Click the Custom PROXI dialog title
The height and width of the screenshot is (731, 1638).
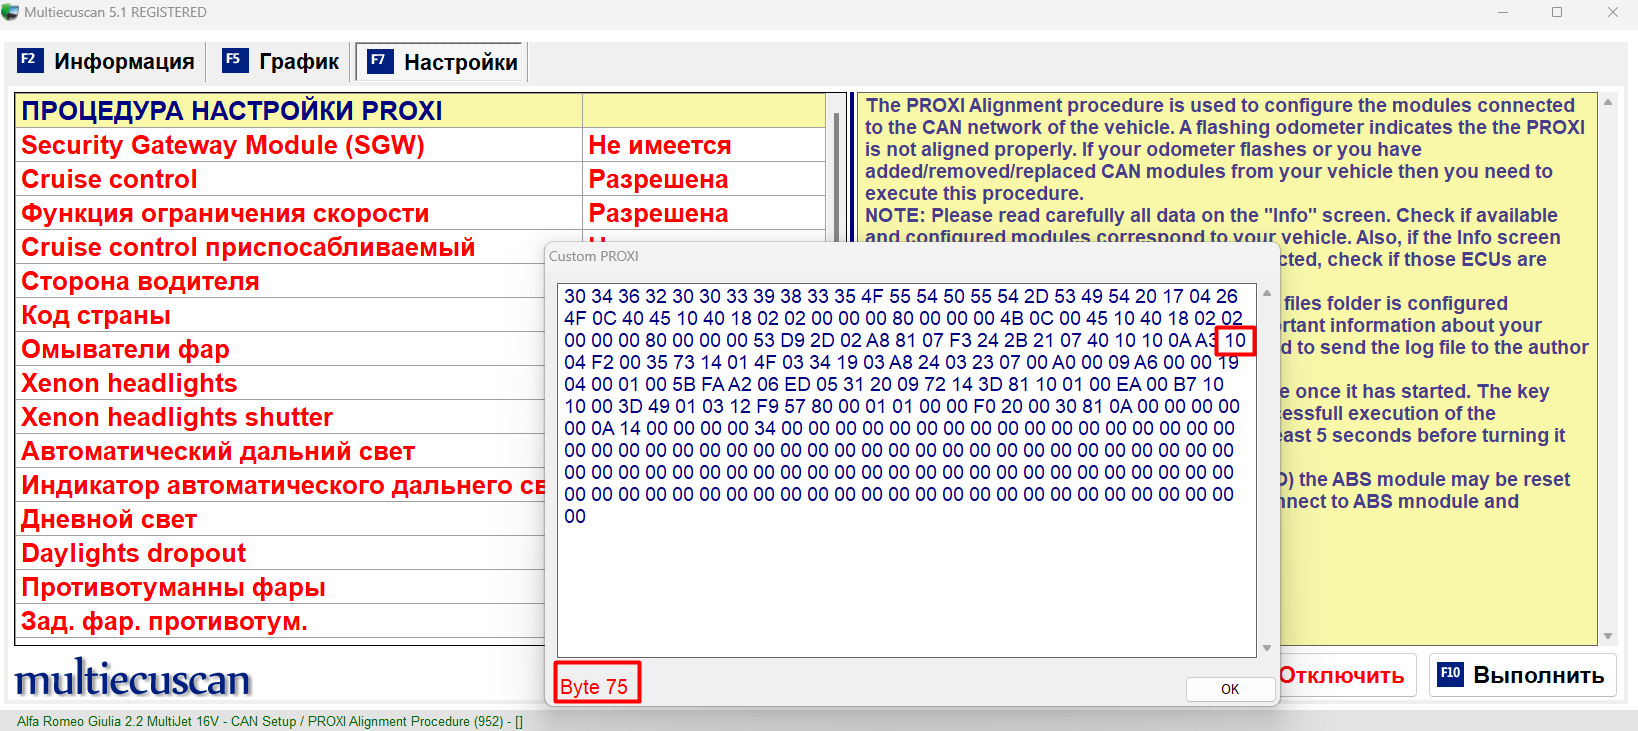tap(594, 256)
